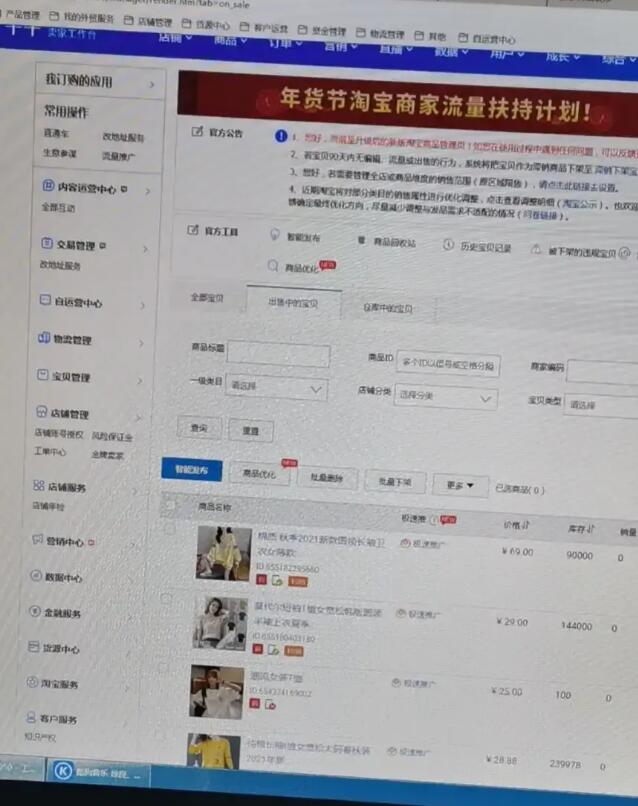Click the 货源中心 sidebar icon

[34, 647]
